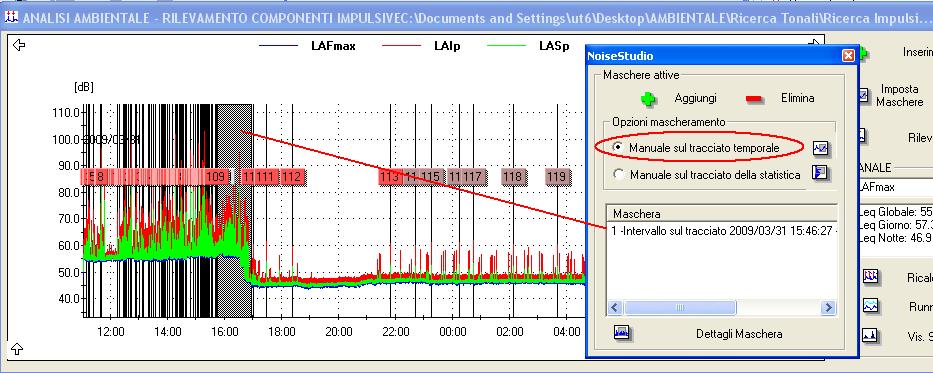This screenshot has width=933, height=373.
Task: Select Manuale sul tracciato della statistica option
Action: click(x=619, y=175)
